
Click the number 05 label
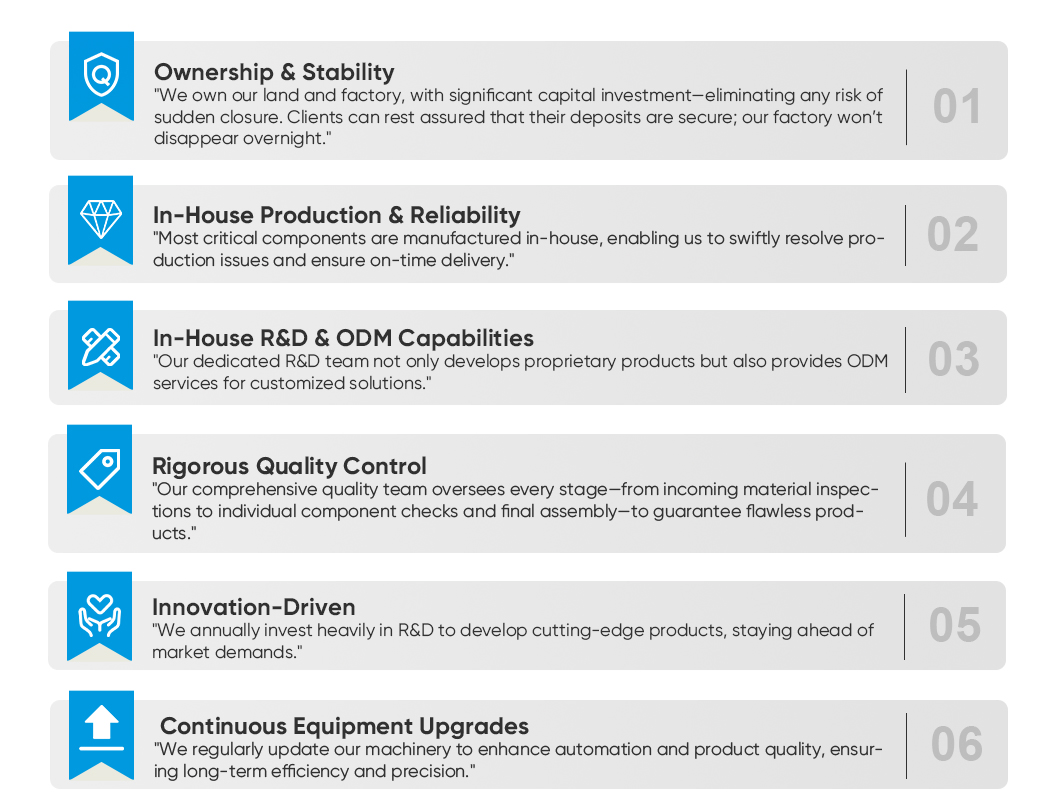tap(954, 626)
